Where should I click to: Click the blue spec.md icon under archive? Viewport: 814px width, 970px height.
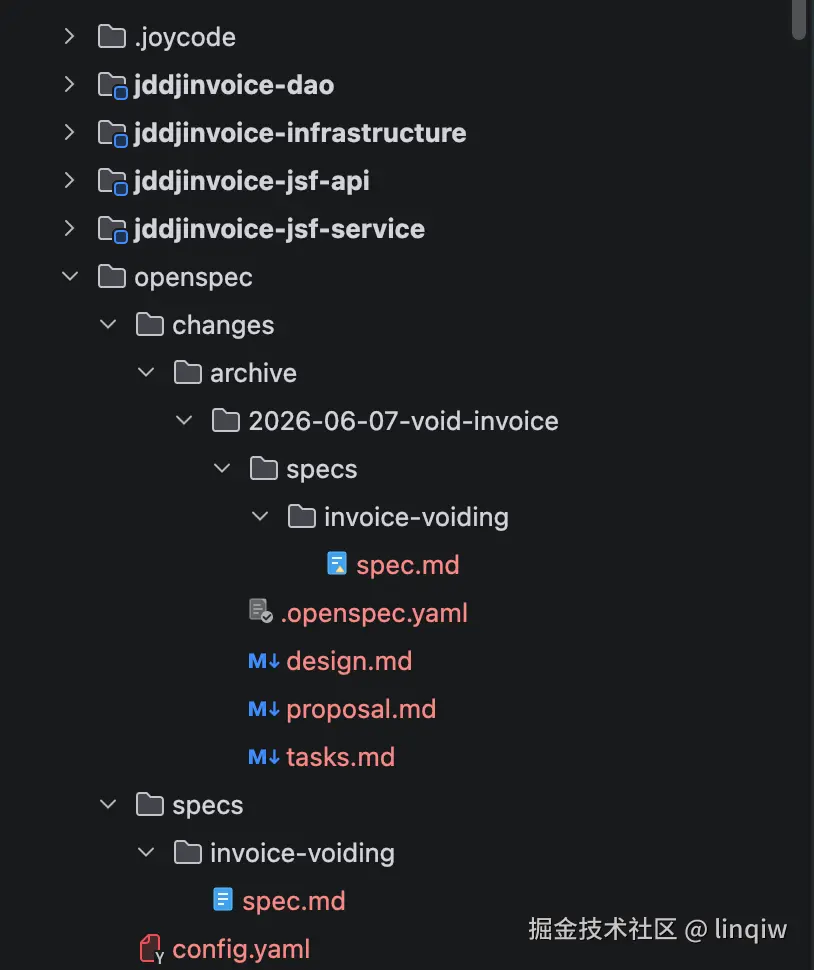click(x=336, y=564)
